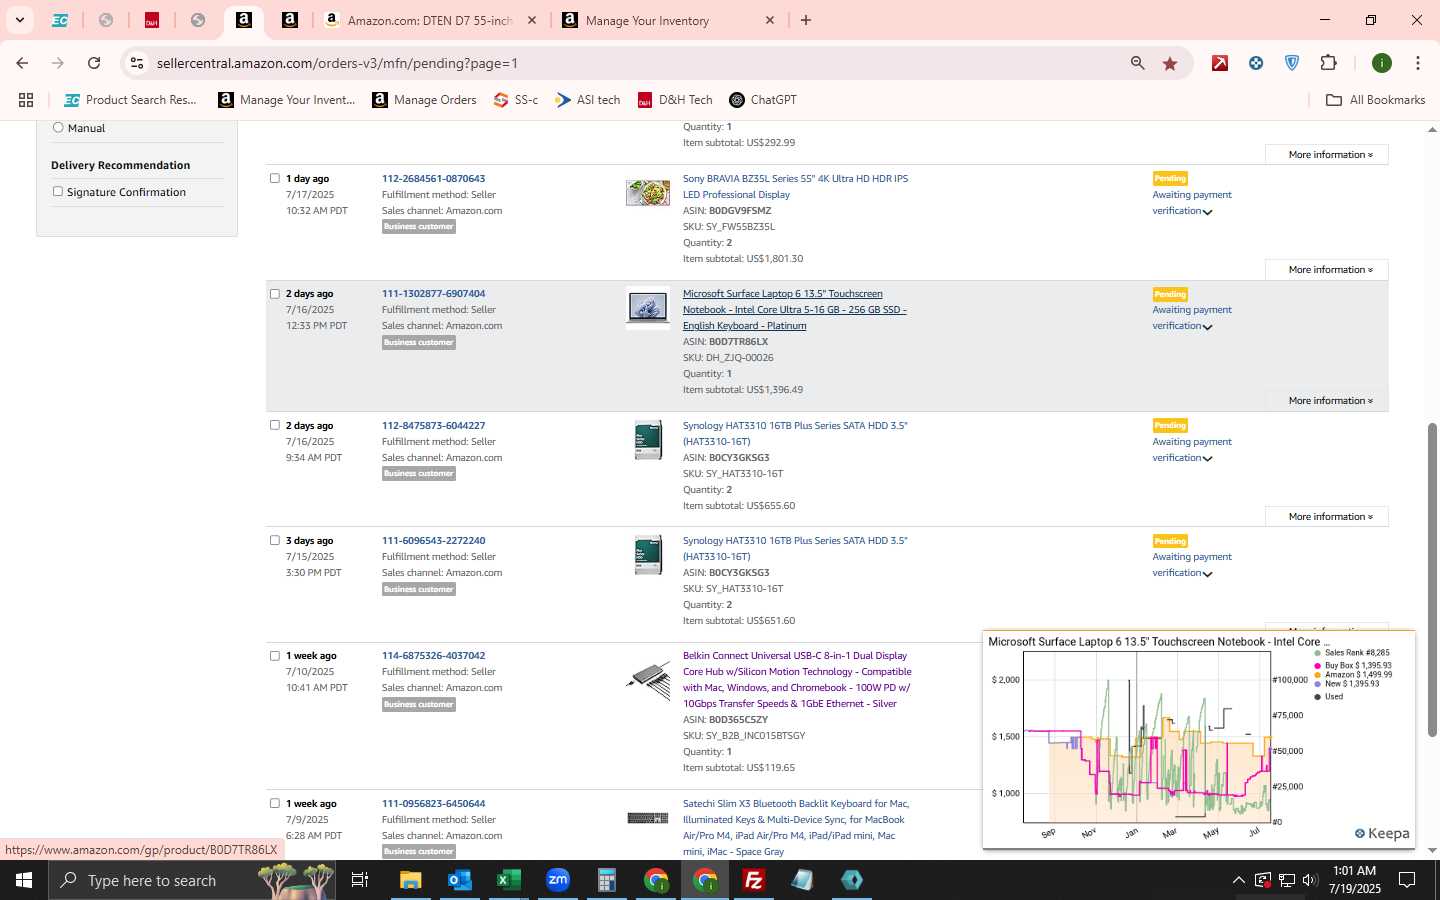Screen dimensions: 1440x900
Task: Check order 111-6096543-2272240 checkbox
Action: (x=275, y=540)
